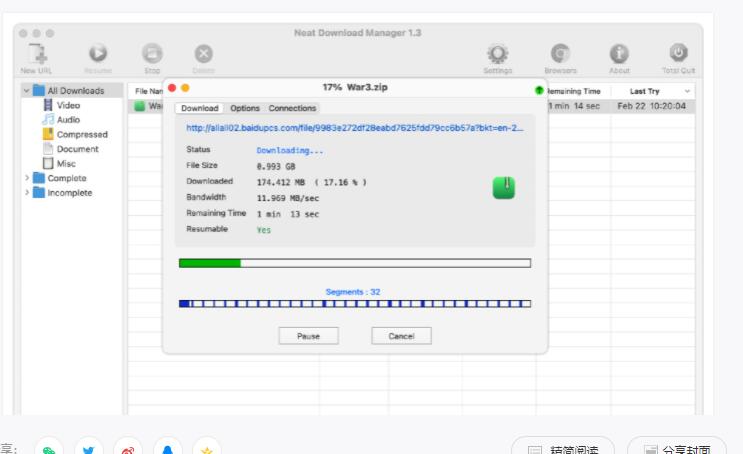Switch to the Download tab
743x454 pixels.
point(199,108)
